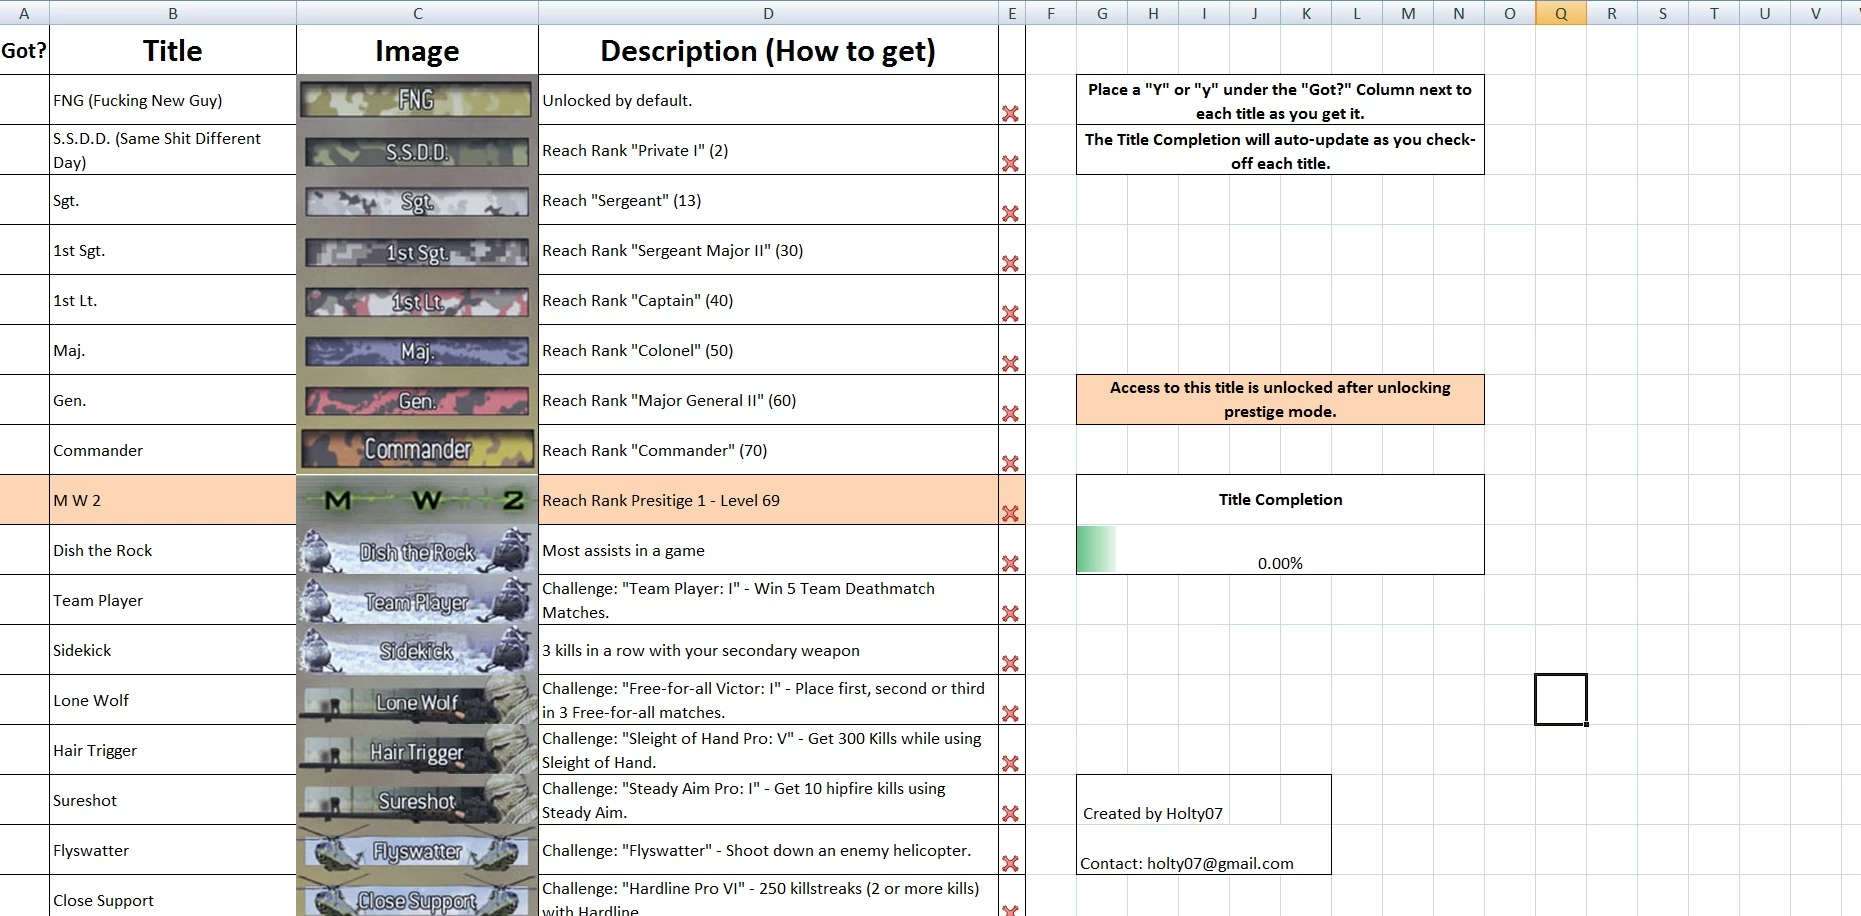Click the Got? cell for Sidekick row
The width and height of the screenshot is (1861, 916).
[x=24, y=650]
